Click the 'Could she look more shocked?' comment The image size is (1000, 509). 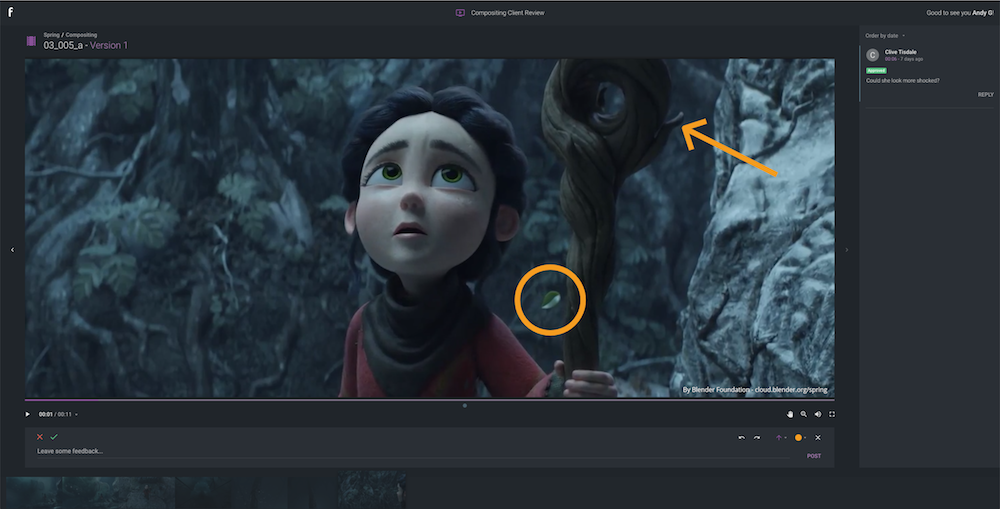[902, 80]
